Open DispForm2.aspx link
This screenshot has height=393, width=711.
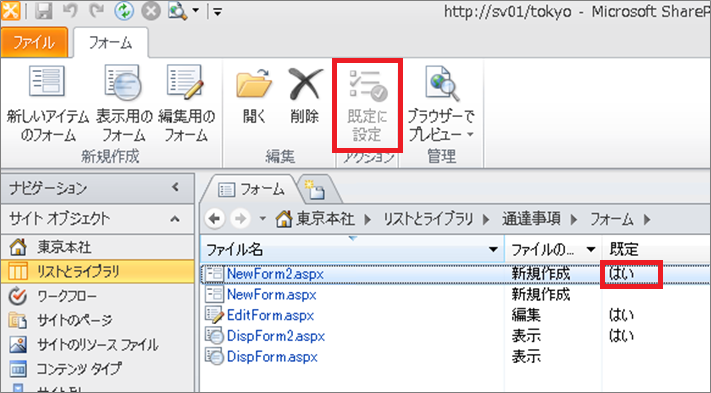coord(276,336)
